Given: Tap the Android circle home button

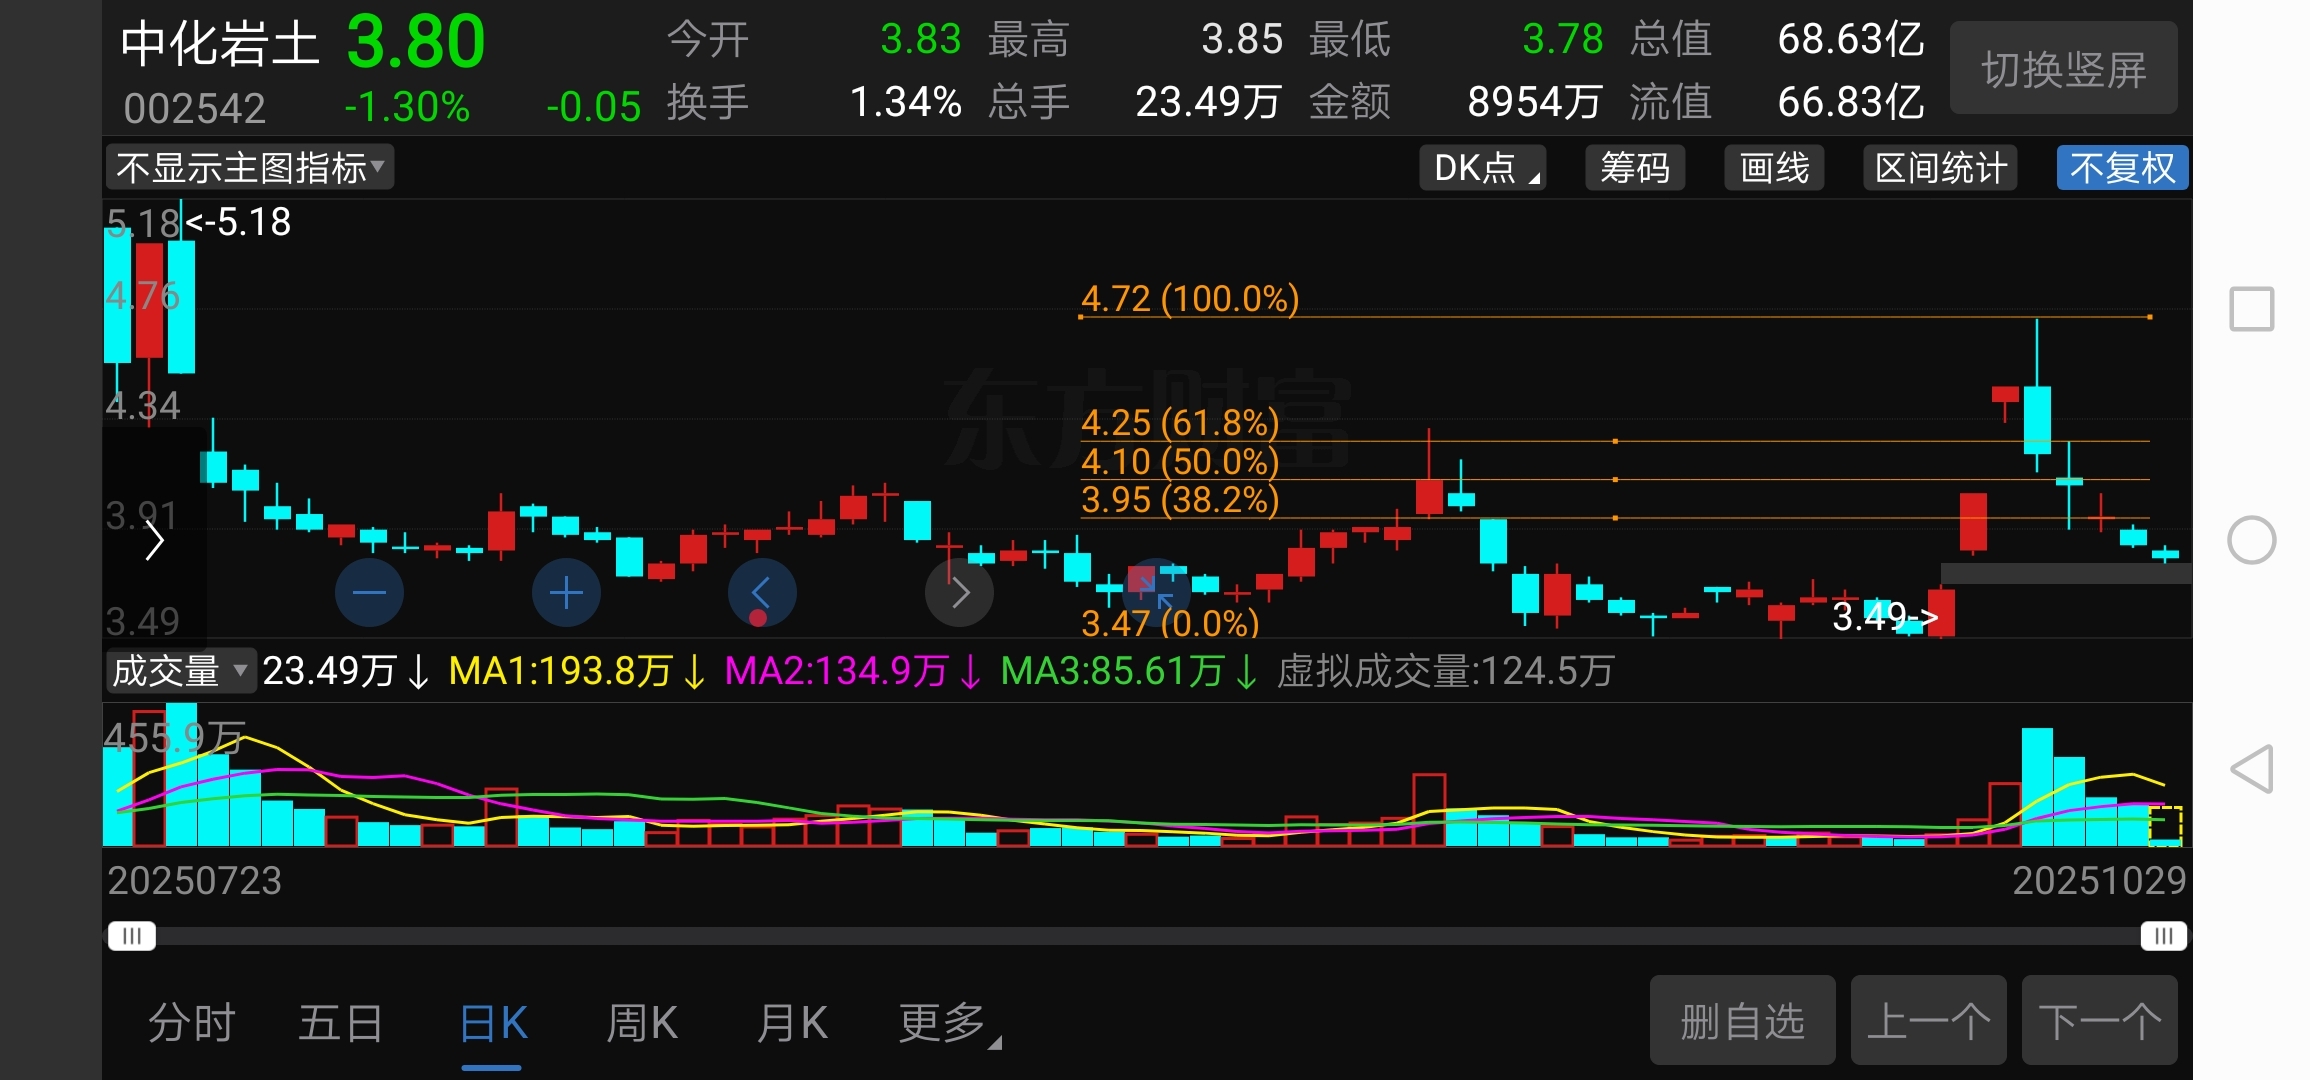Looking at the screenshot, I should point(2251,541).
